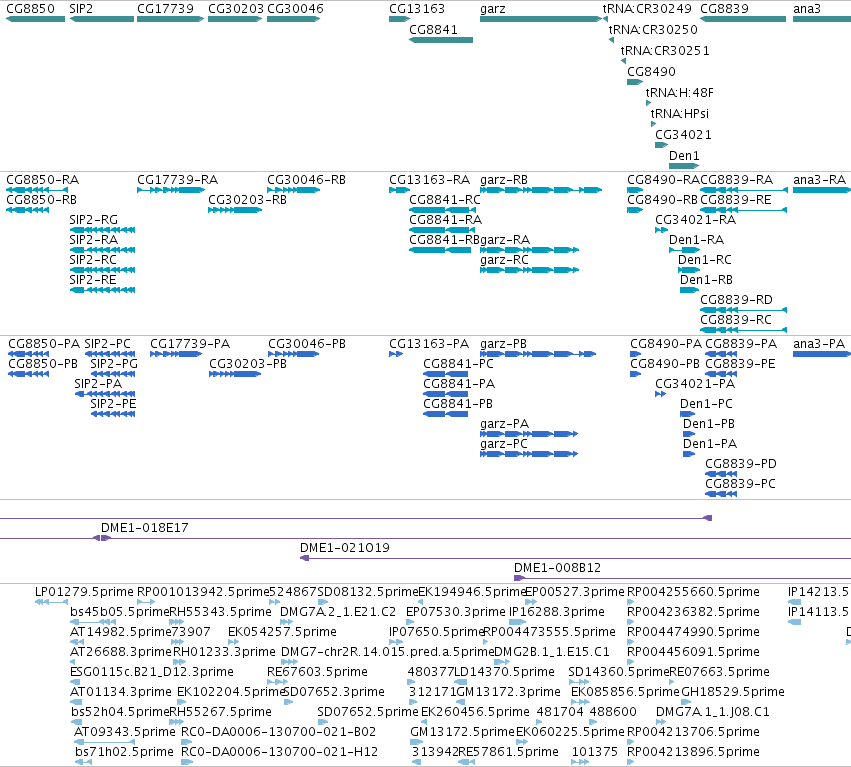851x767 pixels.
Task: Click the SIP2-RE transcript label
Action: click(x=93, y=280)
